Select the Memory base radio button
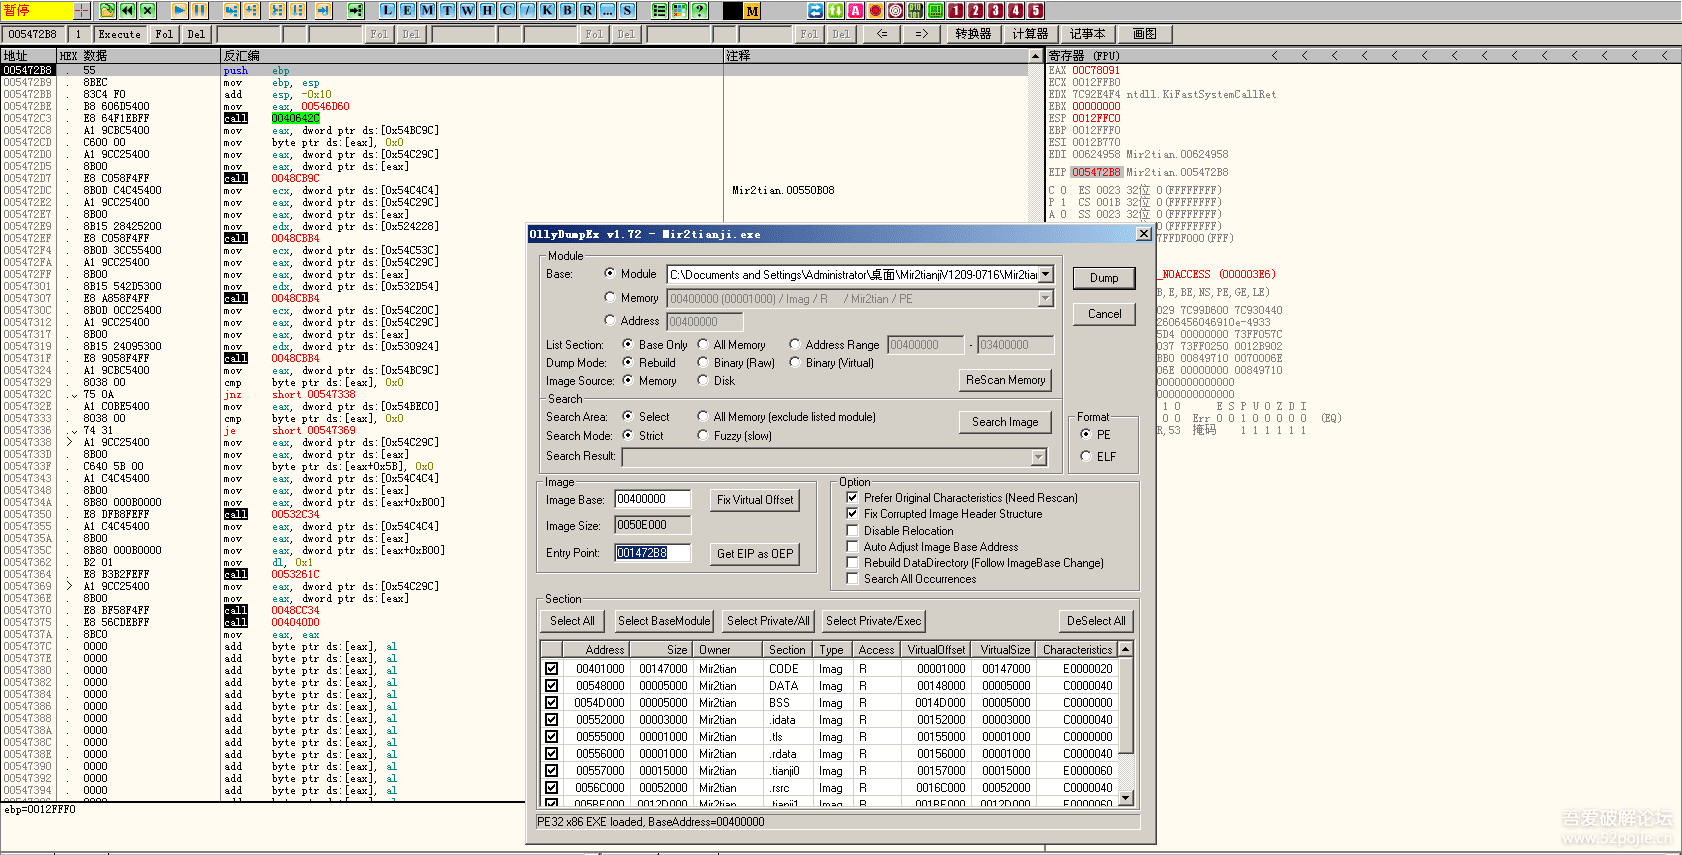The width and height of the screenshot is (1682, 855). (x=610, y=297)
